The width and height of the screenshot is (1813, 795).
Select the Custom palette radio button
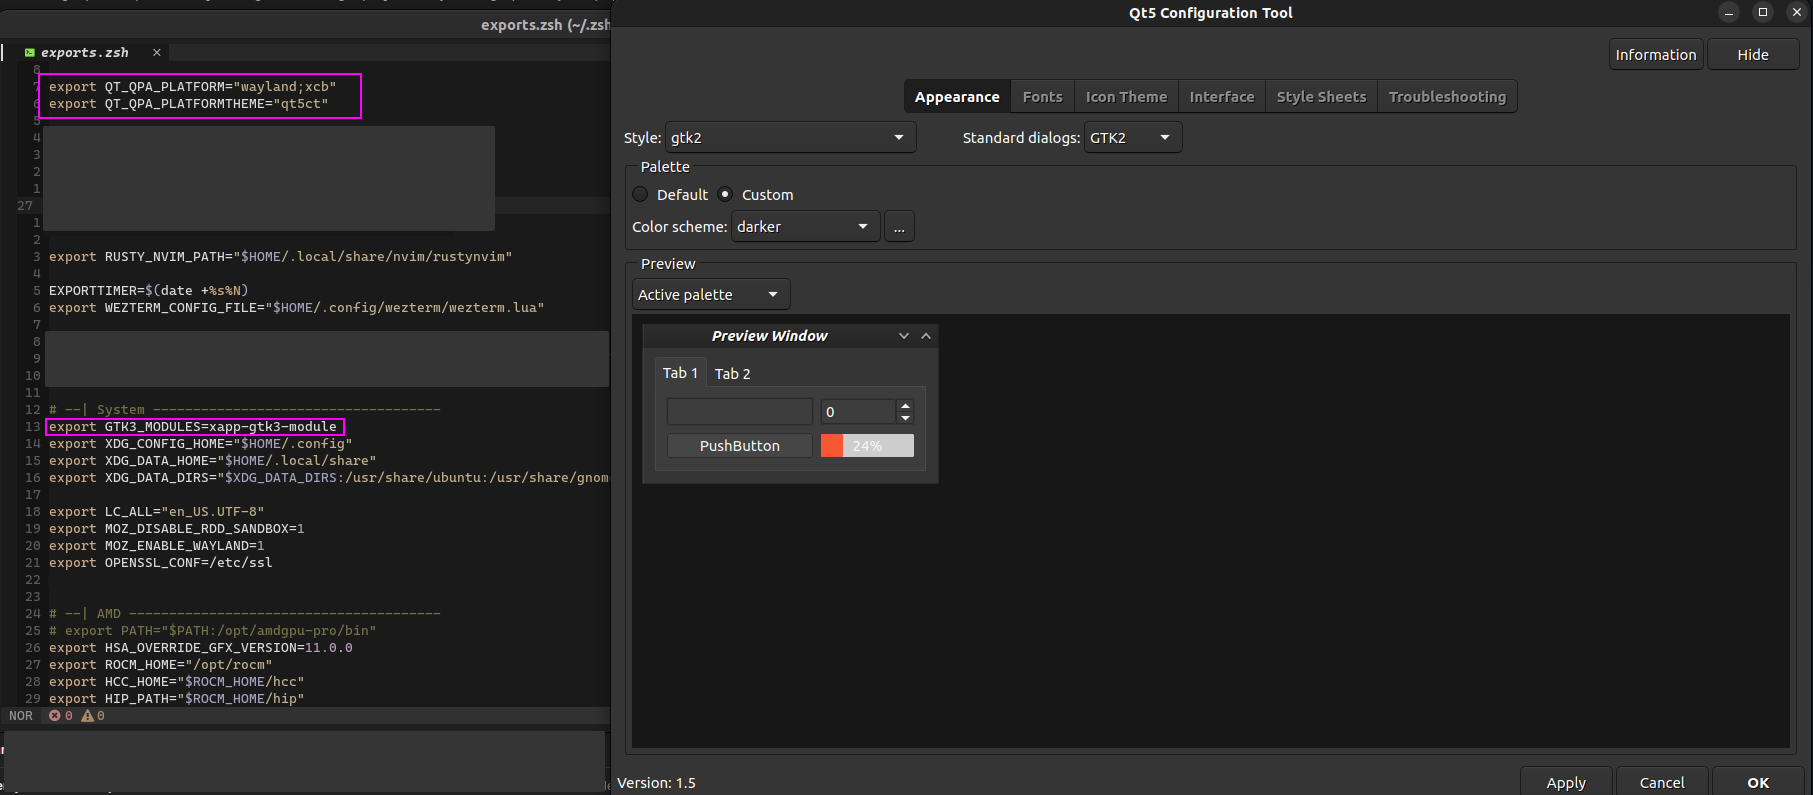725,194
